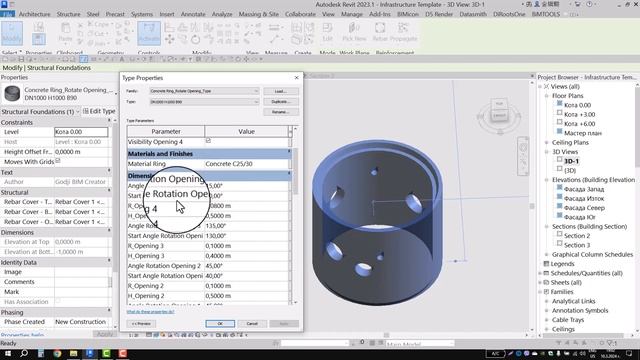Click the Has Association checkbox
Image resolution: width=640 pixels, height=360 pixels.
tap(58, 301)
